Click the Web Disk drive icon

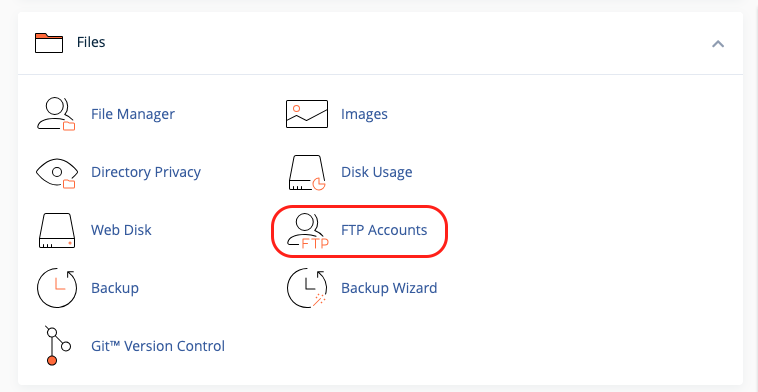(x=57, y=231)
